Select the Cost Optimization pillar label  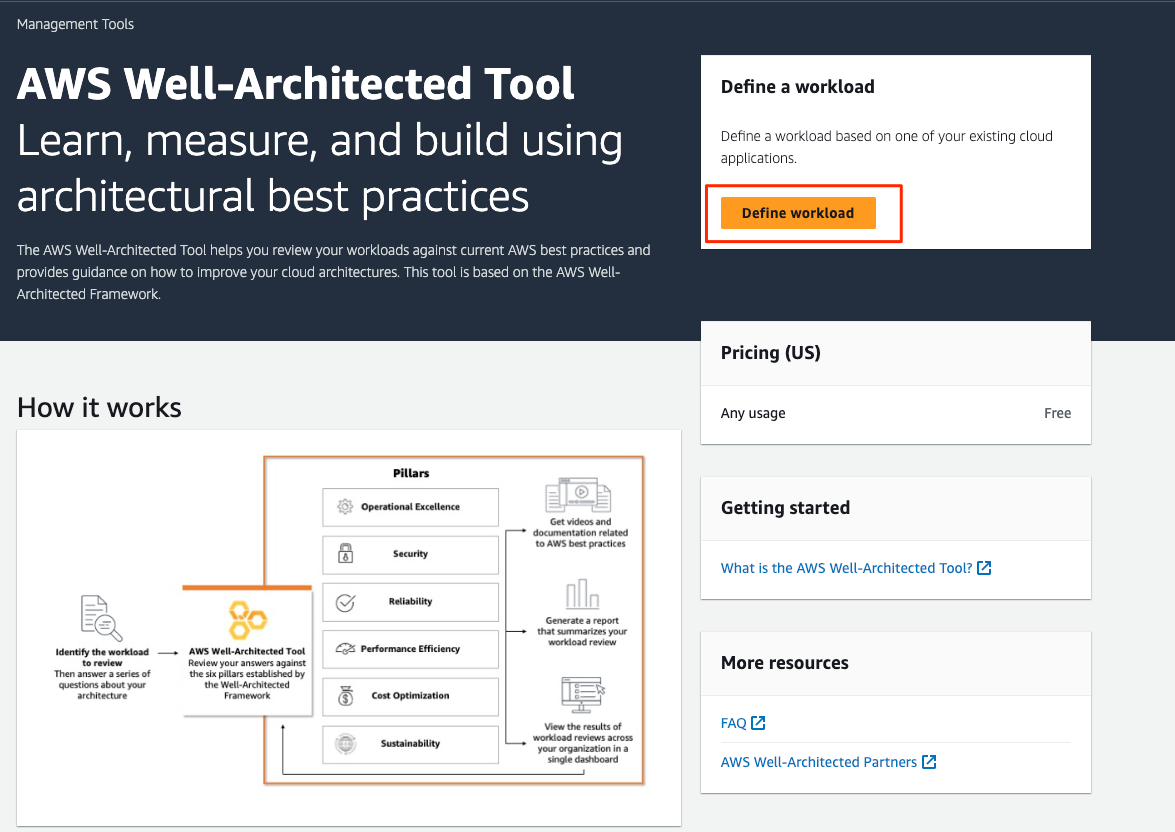(x=411, y=696)
